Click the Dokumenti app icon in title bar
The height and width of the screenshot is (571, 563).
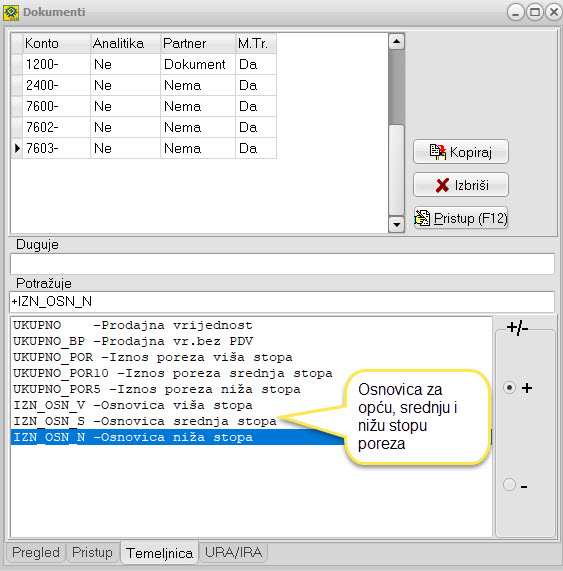(11, 12)
